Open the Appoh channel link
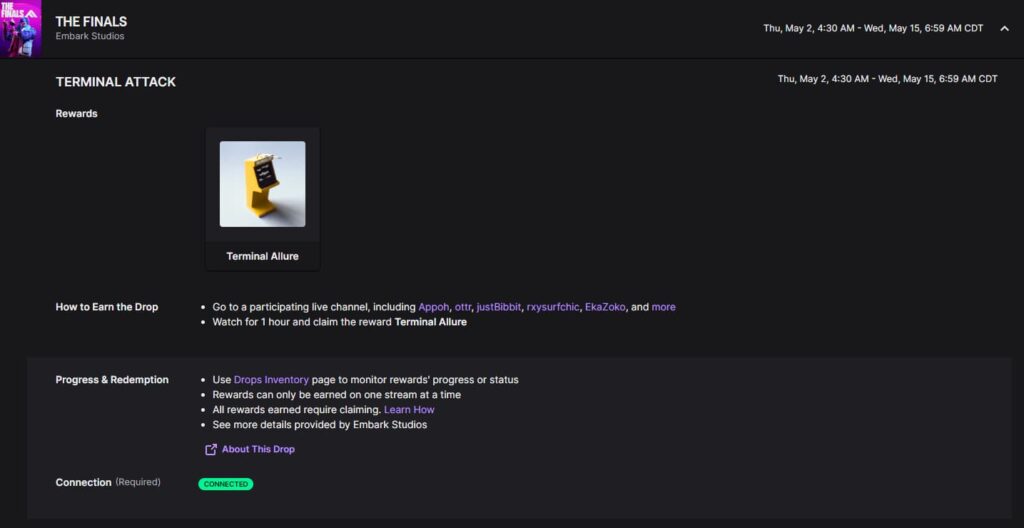 click(x=434, y=306)
